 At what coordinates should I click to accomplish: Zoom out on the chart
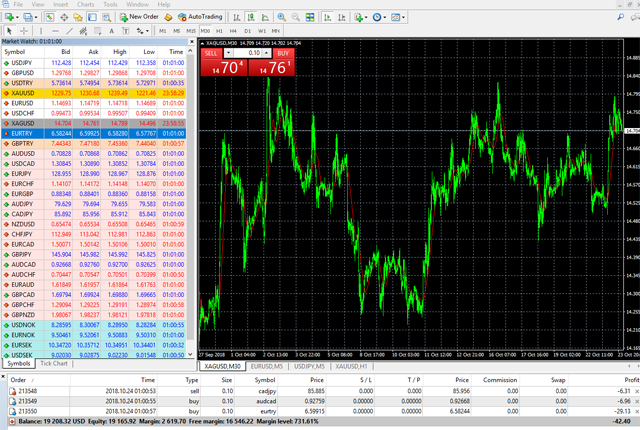[x=296, y=17]
